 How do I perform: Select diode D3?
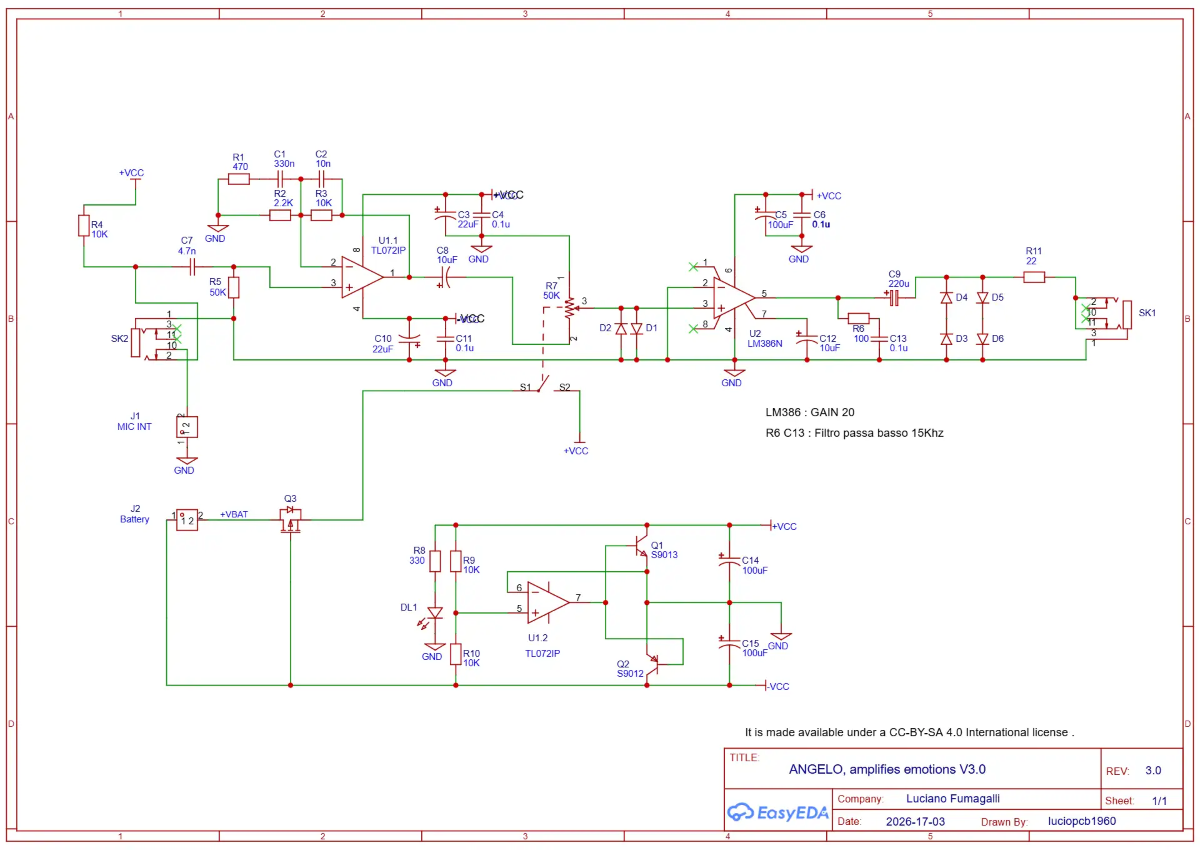946,339
